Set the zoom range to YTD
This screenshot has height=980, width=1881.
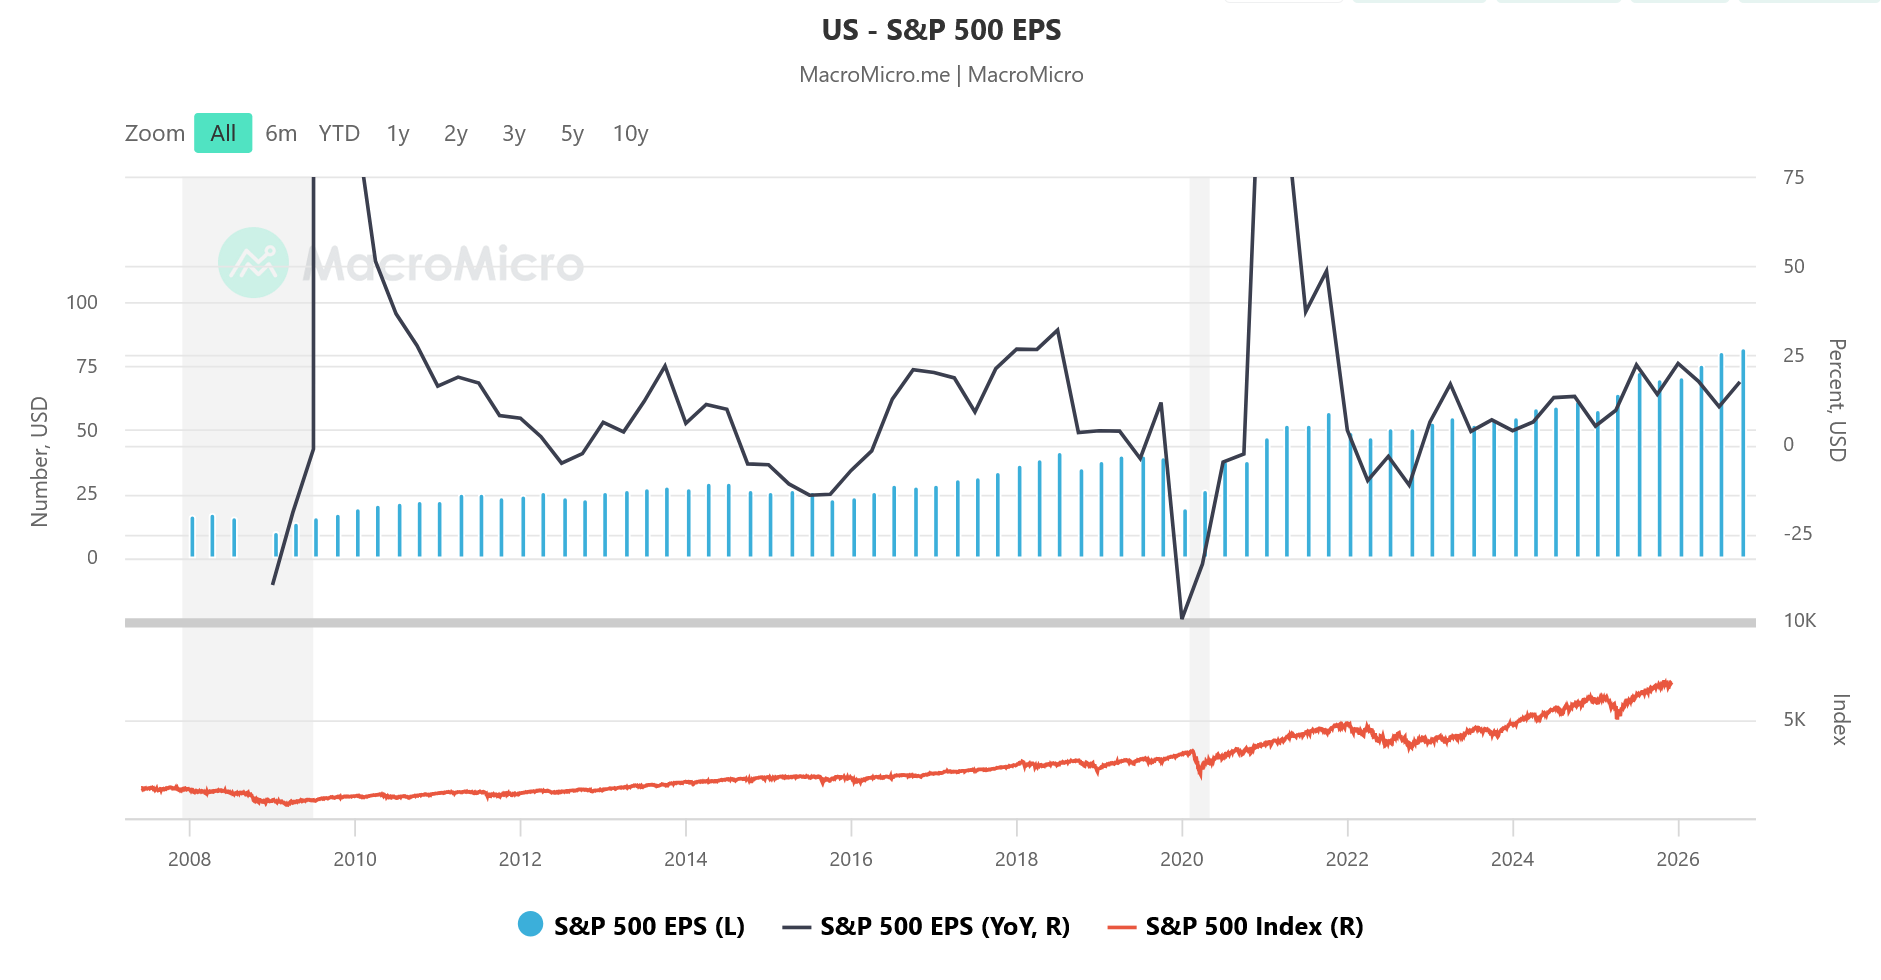coord(339,134)
